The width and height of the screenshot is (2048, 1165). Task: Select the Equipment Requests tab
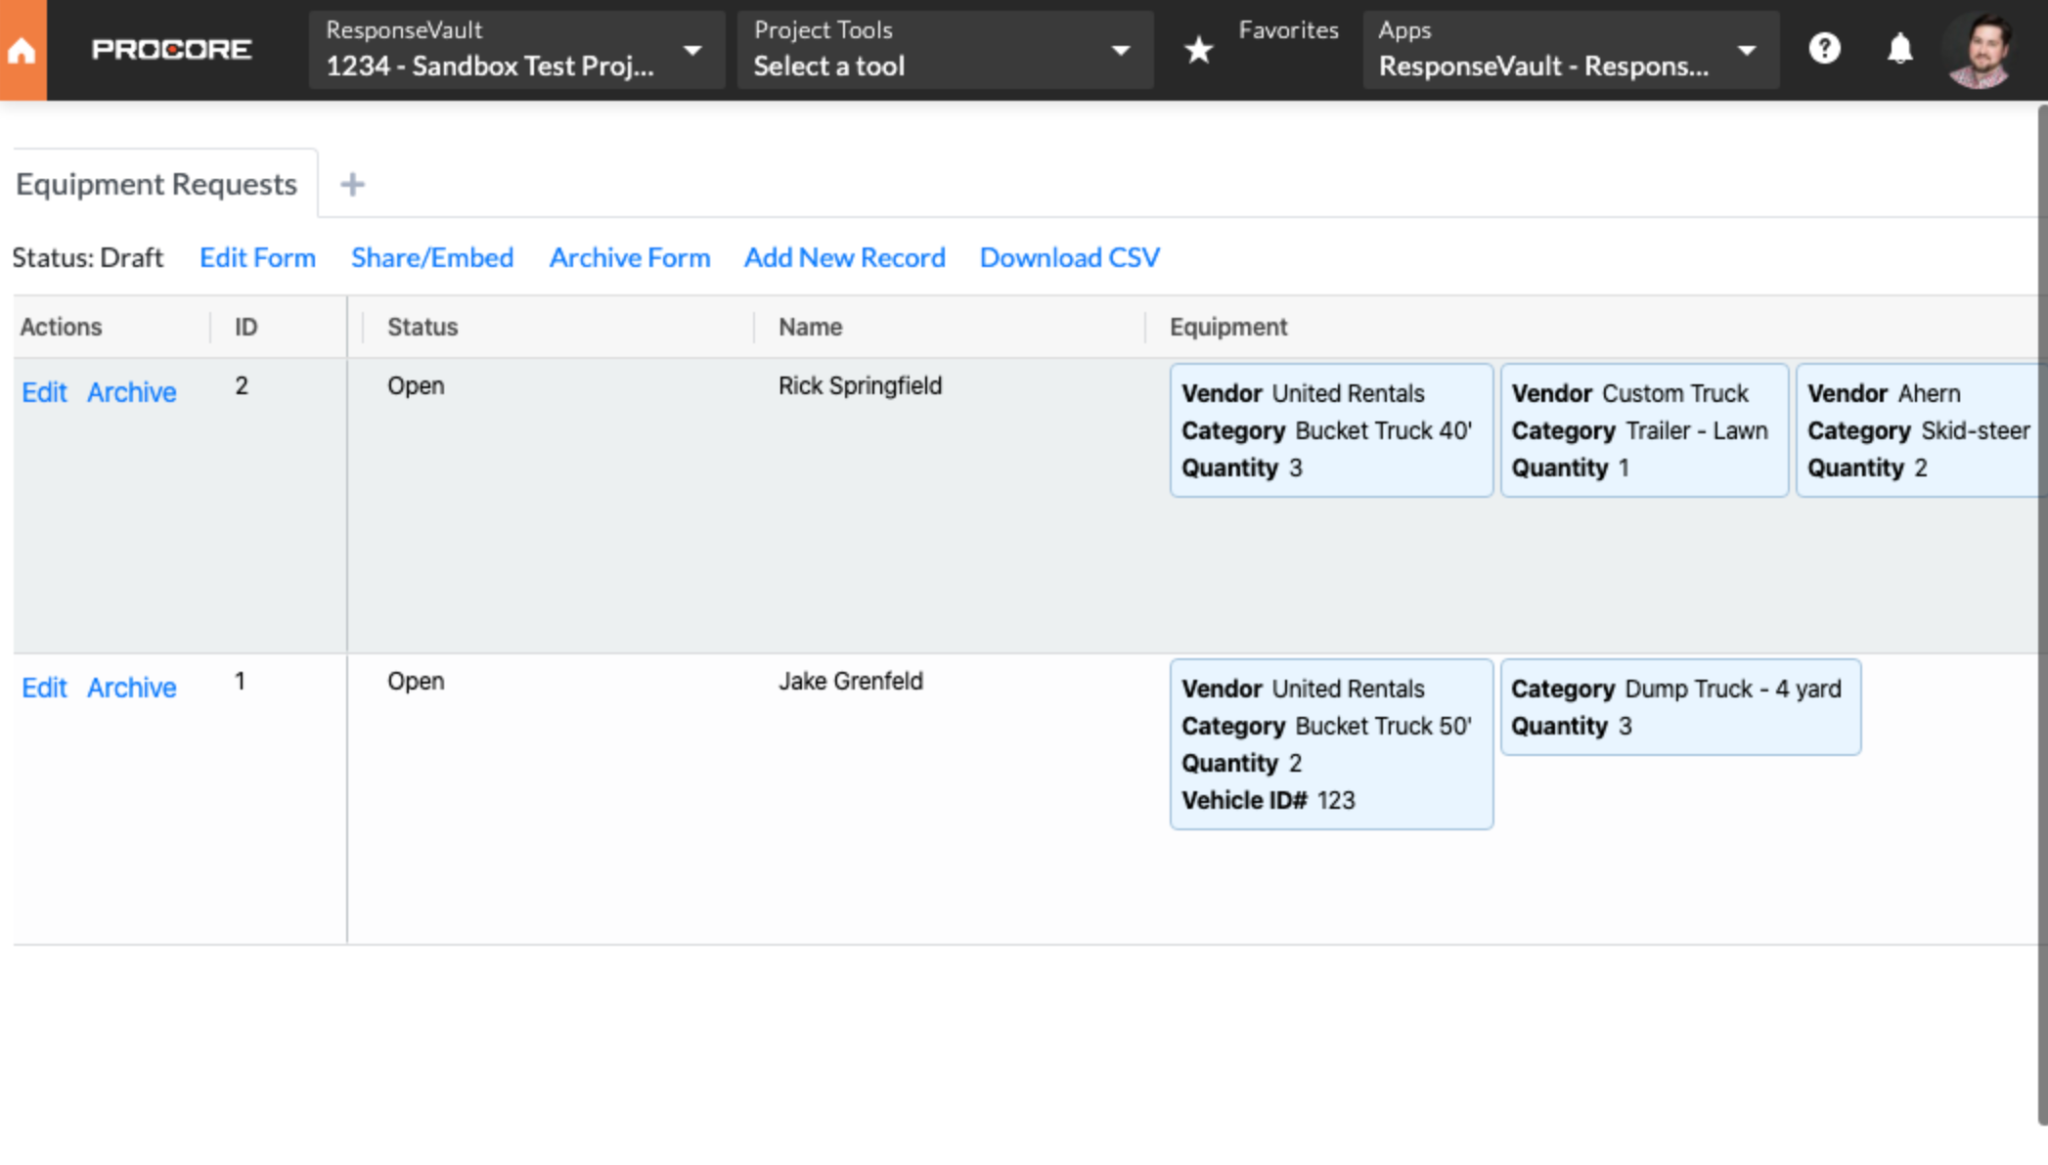point(157,184)
